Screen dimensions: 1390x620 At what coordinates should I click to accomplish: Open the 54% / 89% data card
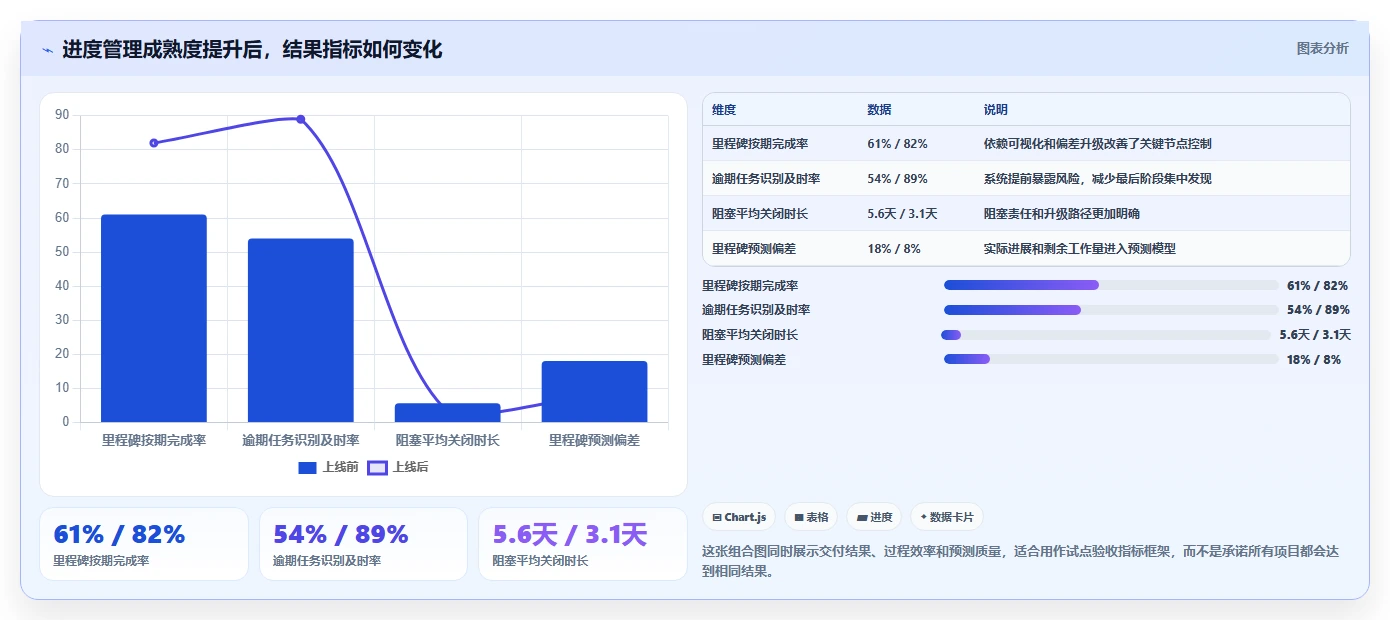(x=363, y=544)
